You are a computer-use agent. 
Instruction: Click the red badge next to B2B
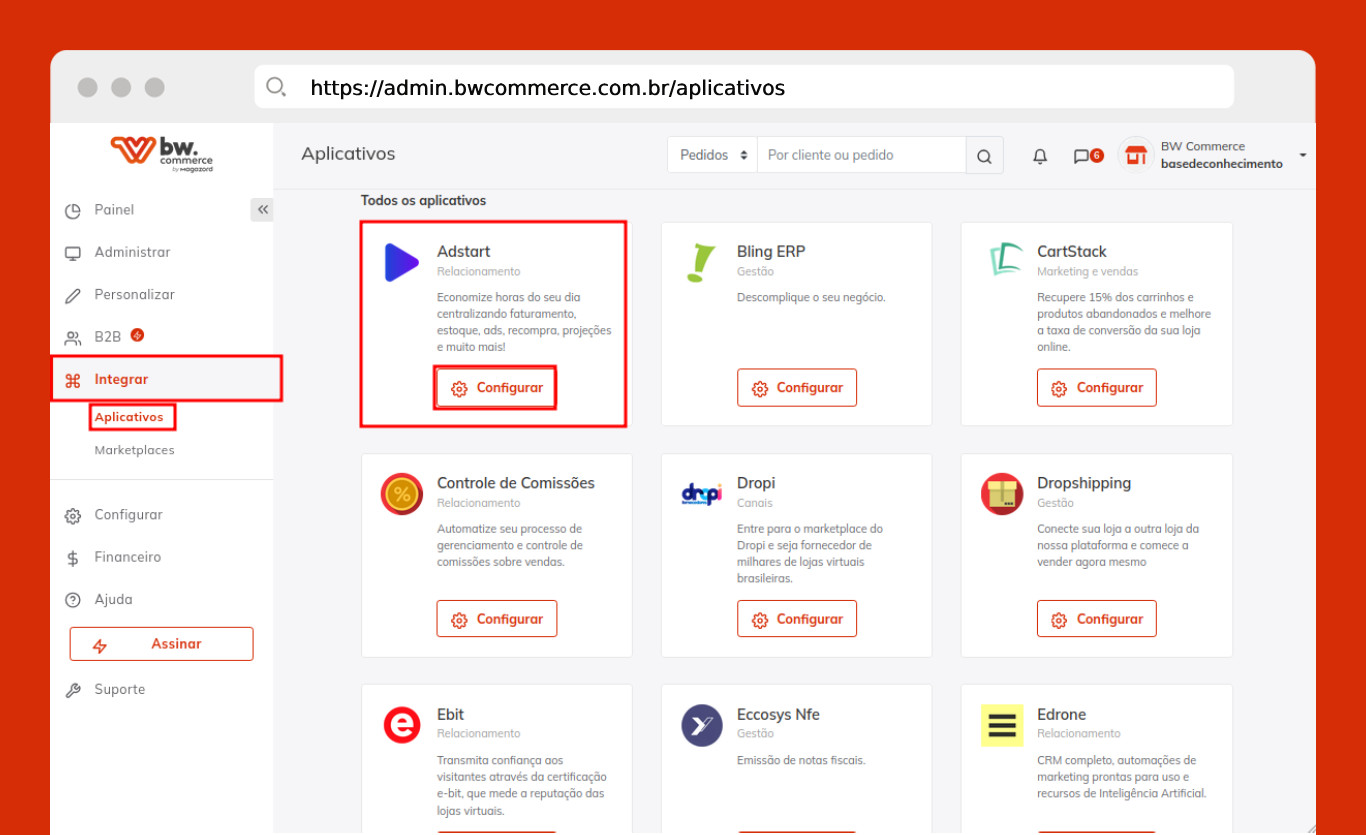137,335
